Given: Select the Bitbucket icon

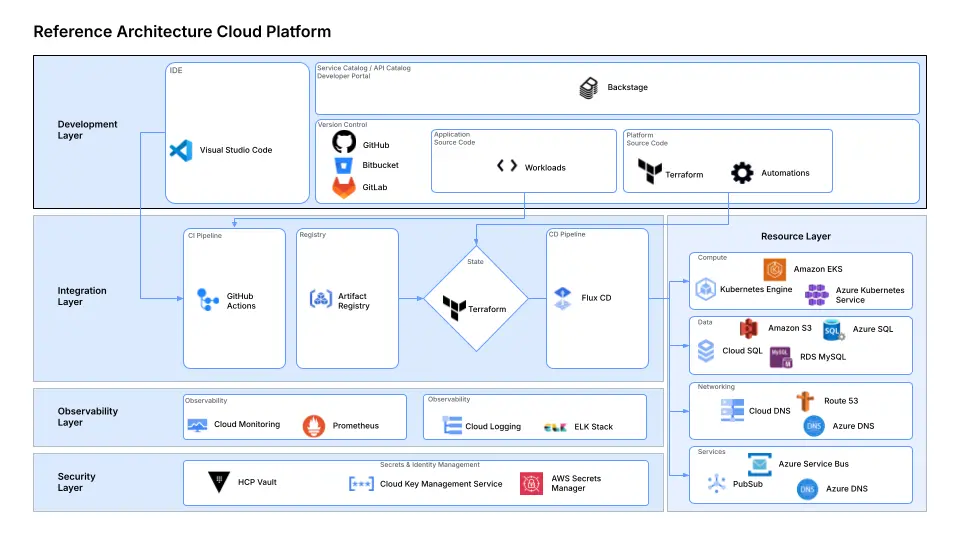Looking at the screenshot, I should click(344, 165).
